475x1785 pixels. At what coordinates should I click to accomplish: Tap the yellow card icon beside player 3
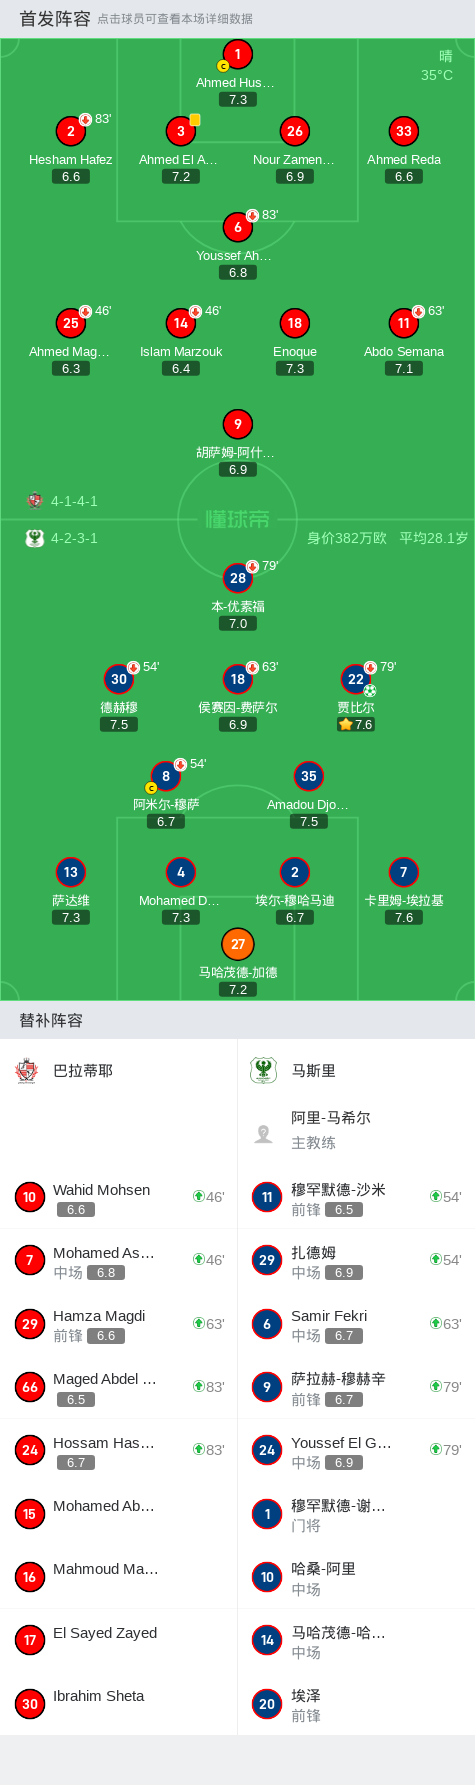195,120
